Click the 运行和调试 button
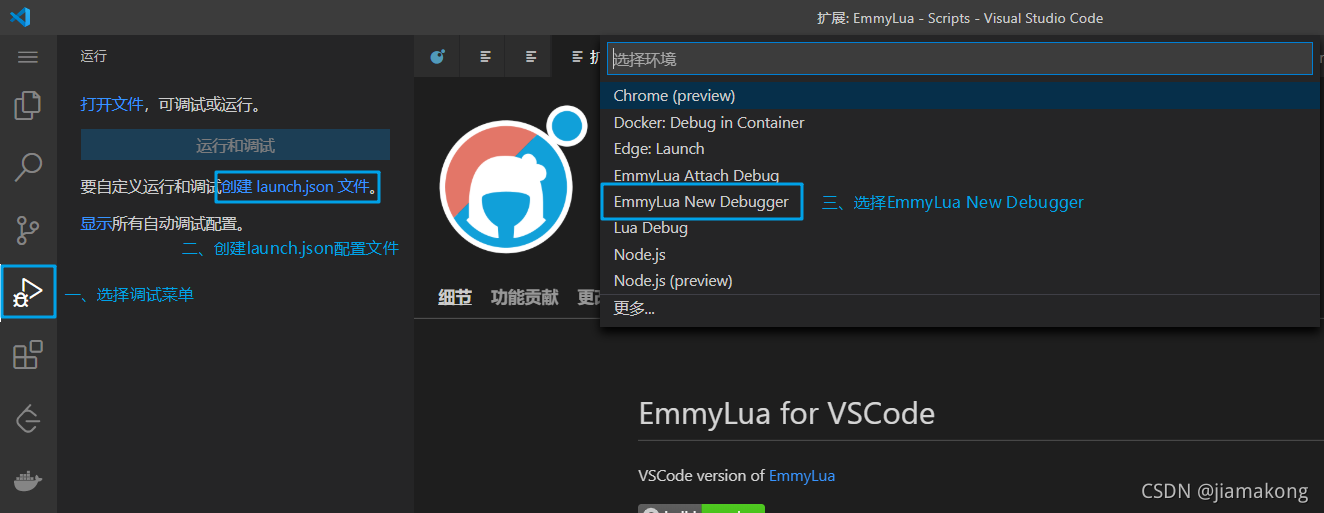This screenshot has height=513, width=1324. (x=235, y=145)
